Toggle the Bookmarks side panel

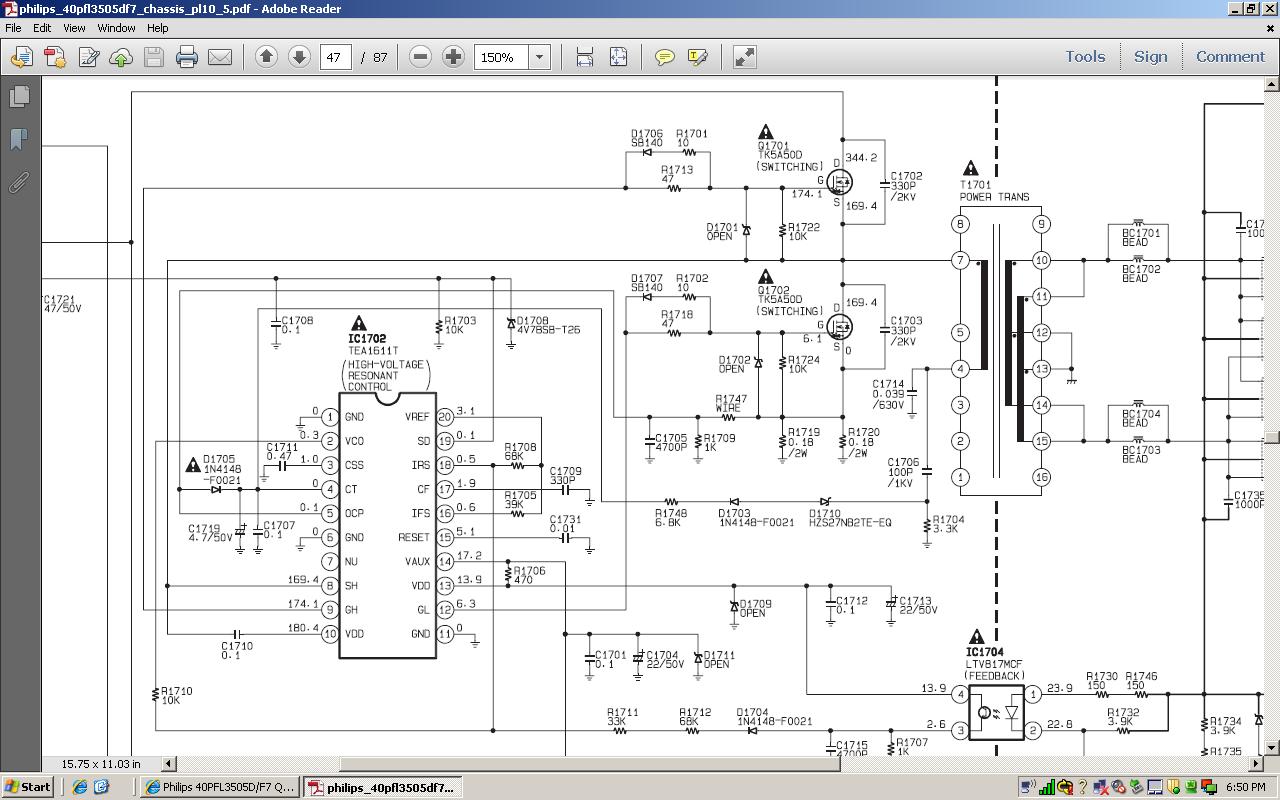point(19,139)
